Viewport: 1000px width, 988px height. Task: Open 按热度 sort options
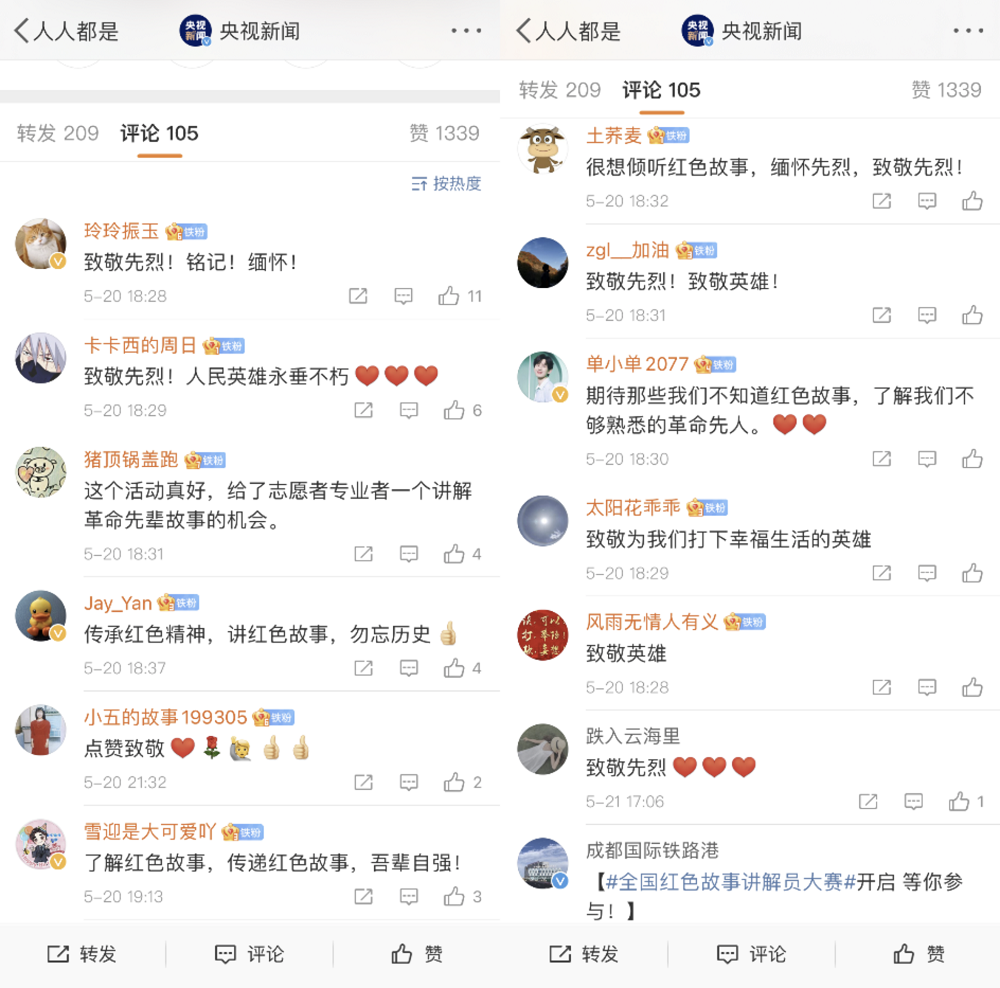click(x=446, y=184)
